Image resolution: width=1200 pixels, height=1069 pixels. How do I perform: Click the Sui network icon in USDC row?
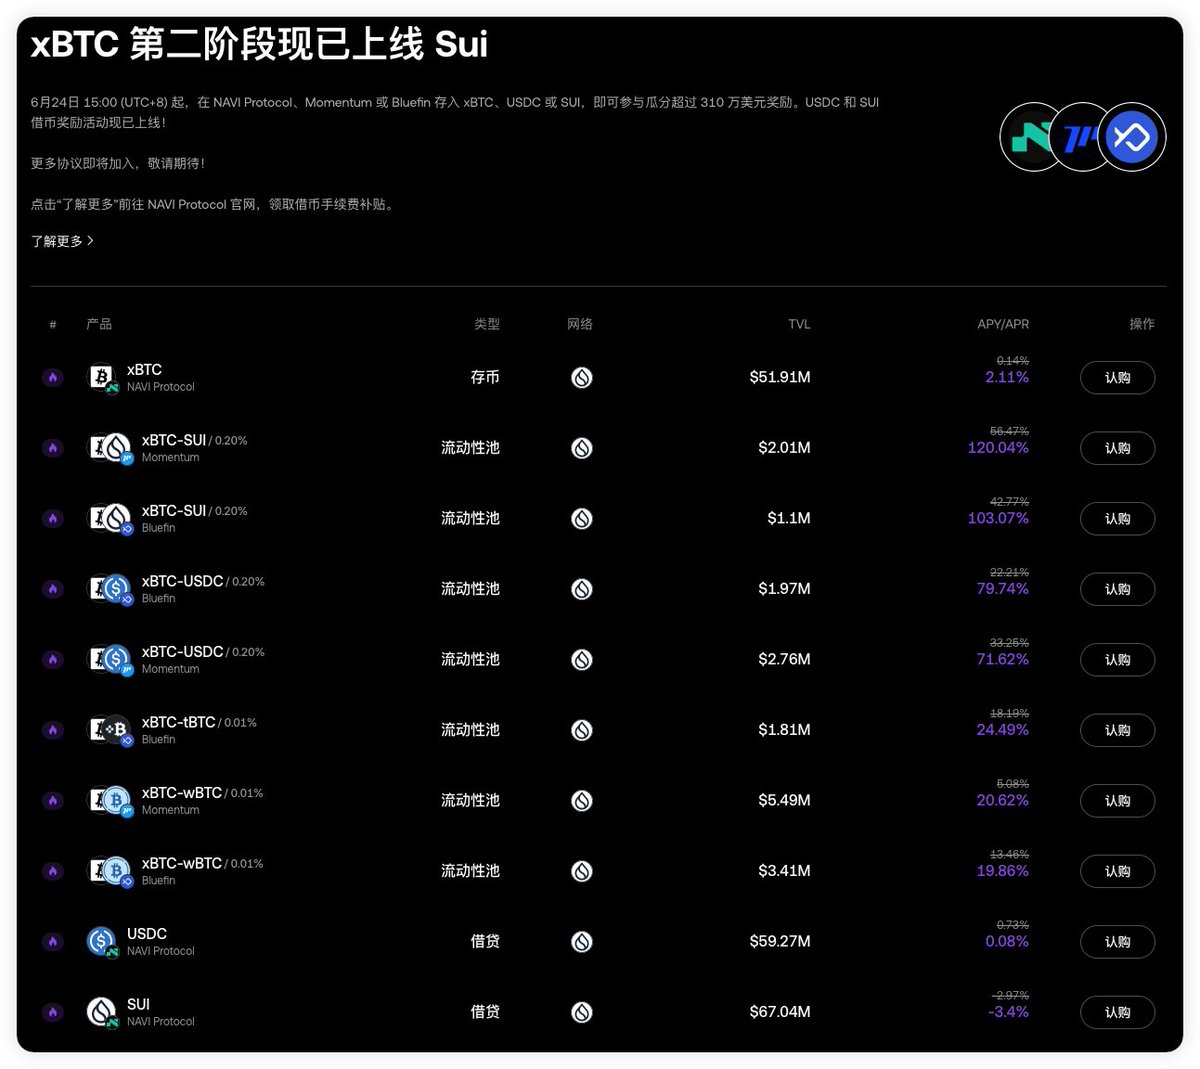(581, 942)
